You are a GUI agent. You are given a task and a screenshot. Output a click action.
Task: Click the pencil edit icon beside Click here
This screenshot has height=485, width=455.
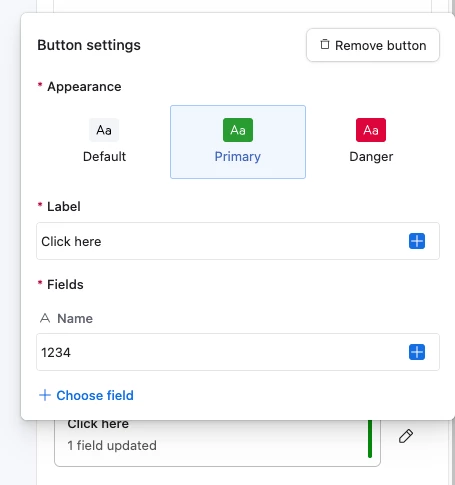406,436
